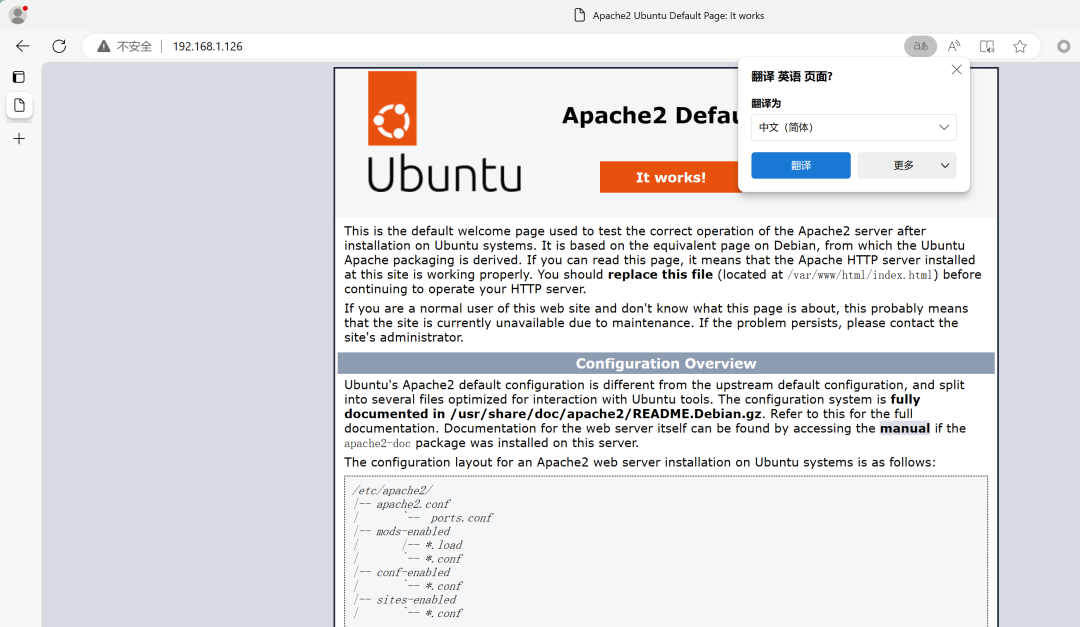Screen dimensions: 1080x627
Task: Close the translate popup
Action: point(956,70)
